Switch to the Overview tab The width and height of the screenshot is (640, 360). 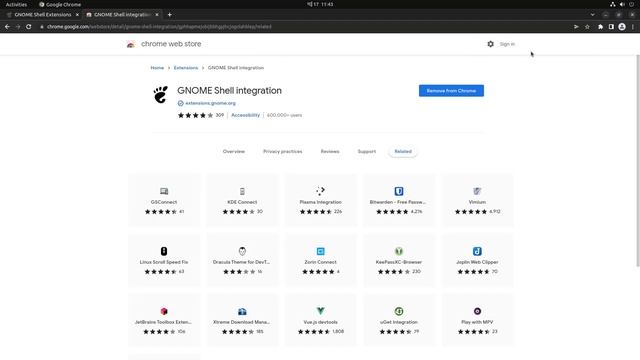click(x=233, y=151)
